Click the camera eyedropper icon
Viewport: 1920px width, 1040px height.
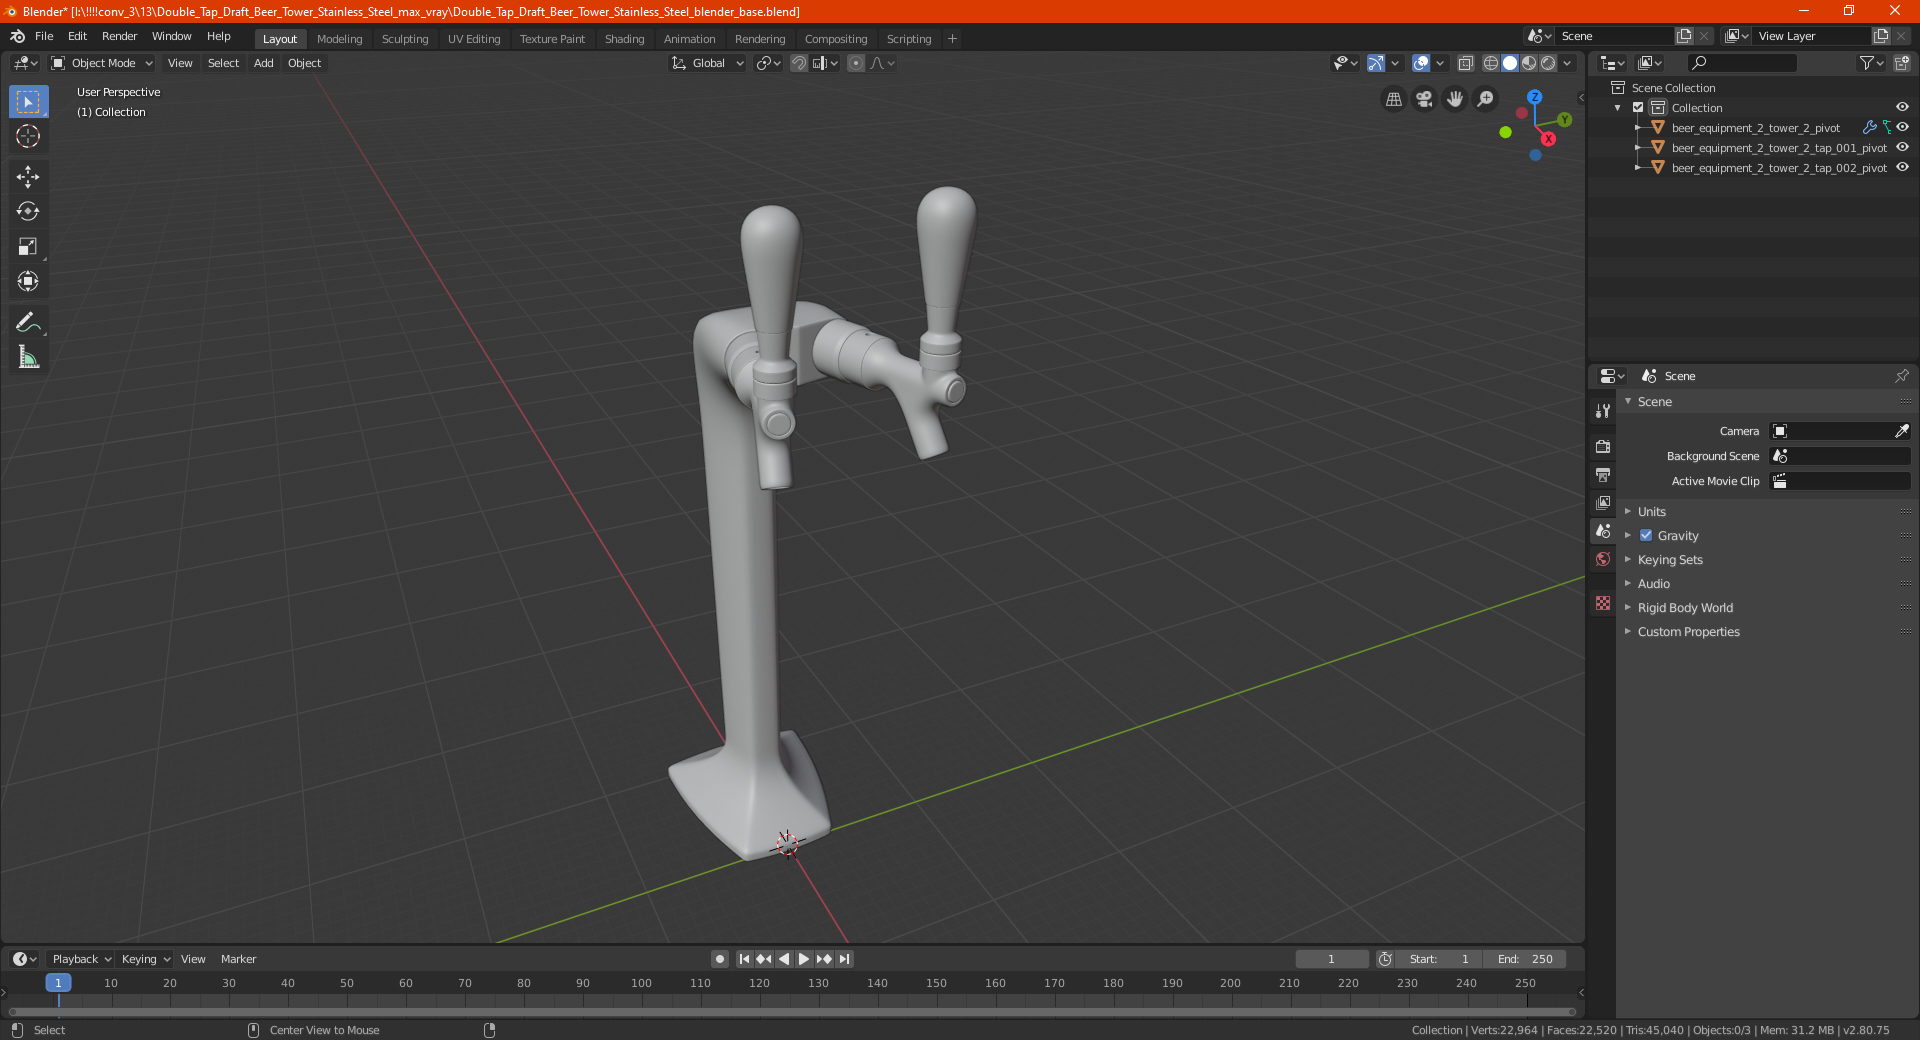tap(1901, 431)
